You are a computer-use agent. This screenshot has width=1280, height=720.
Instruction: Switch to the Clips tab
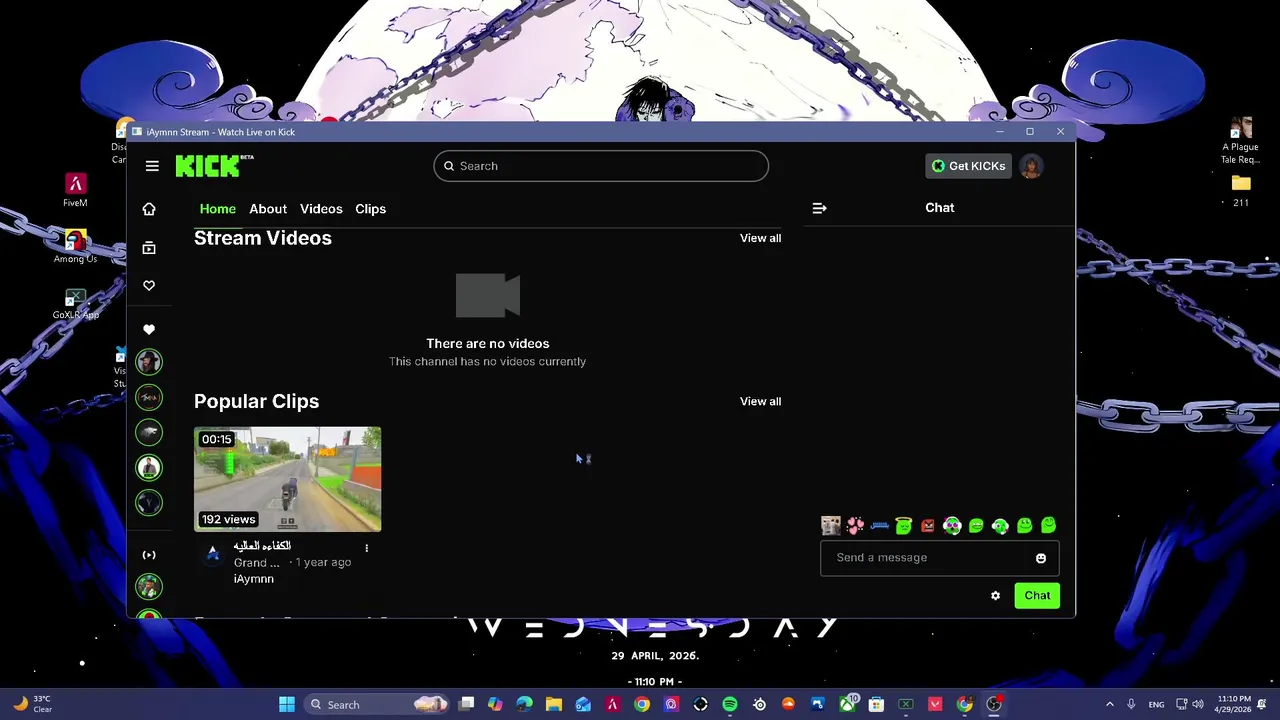371,209
